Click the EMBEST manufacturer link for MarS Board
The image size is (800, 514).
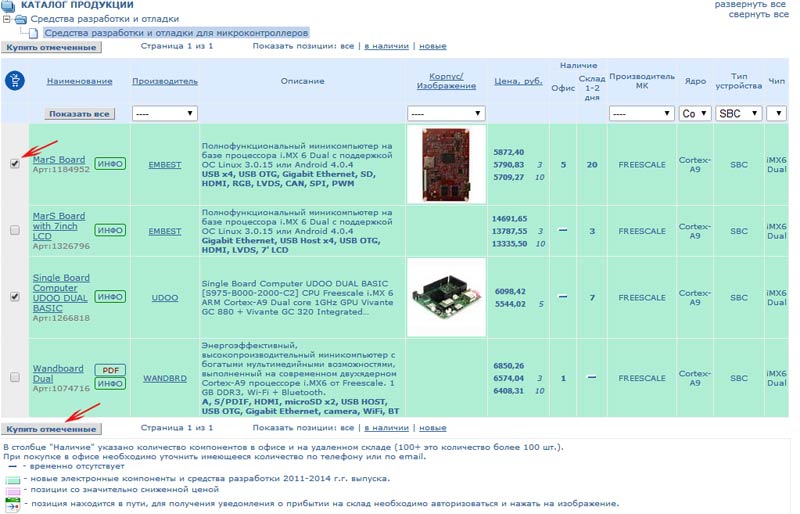click(x=164, y=163)
